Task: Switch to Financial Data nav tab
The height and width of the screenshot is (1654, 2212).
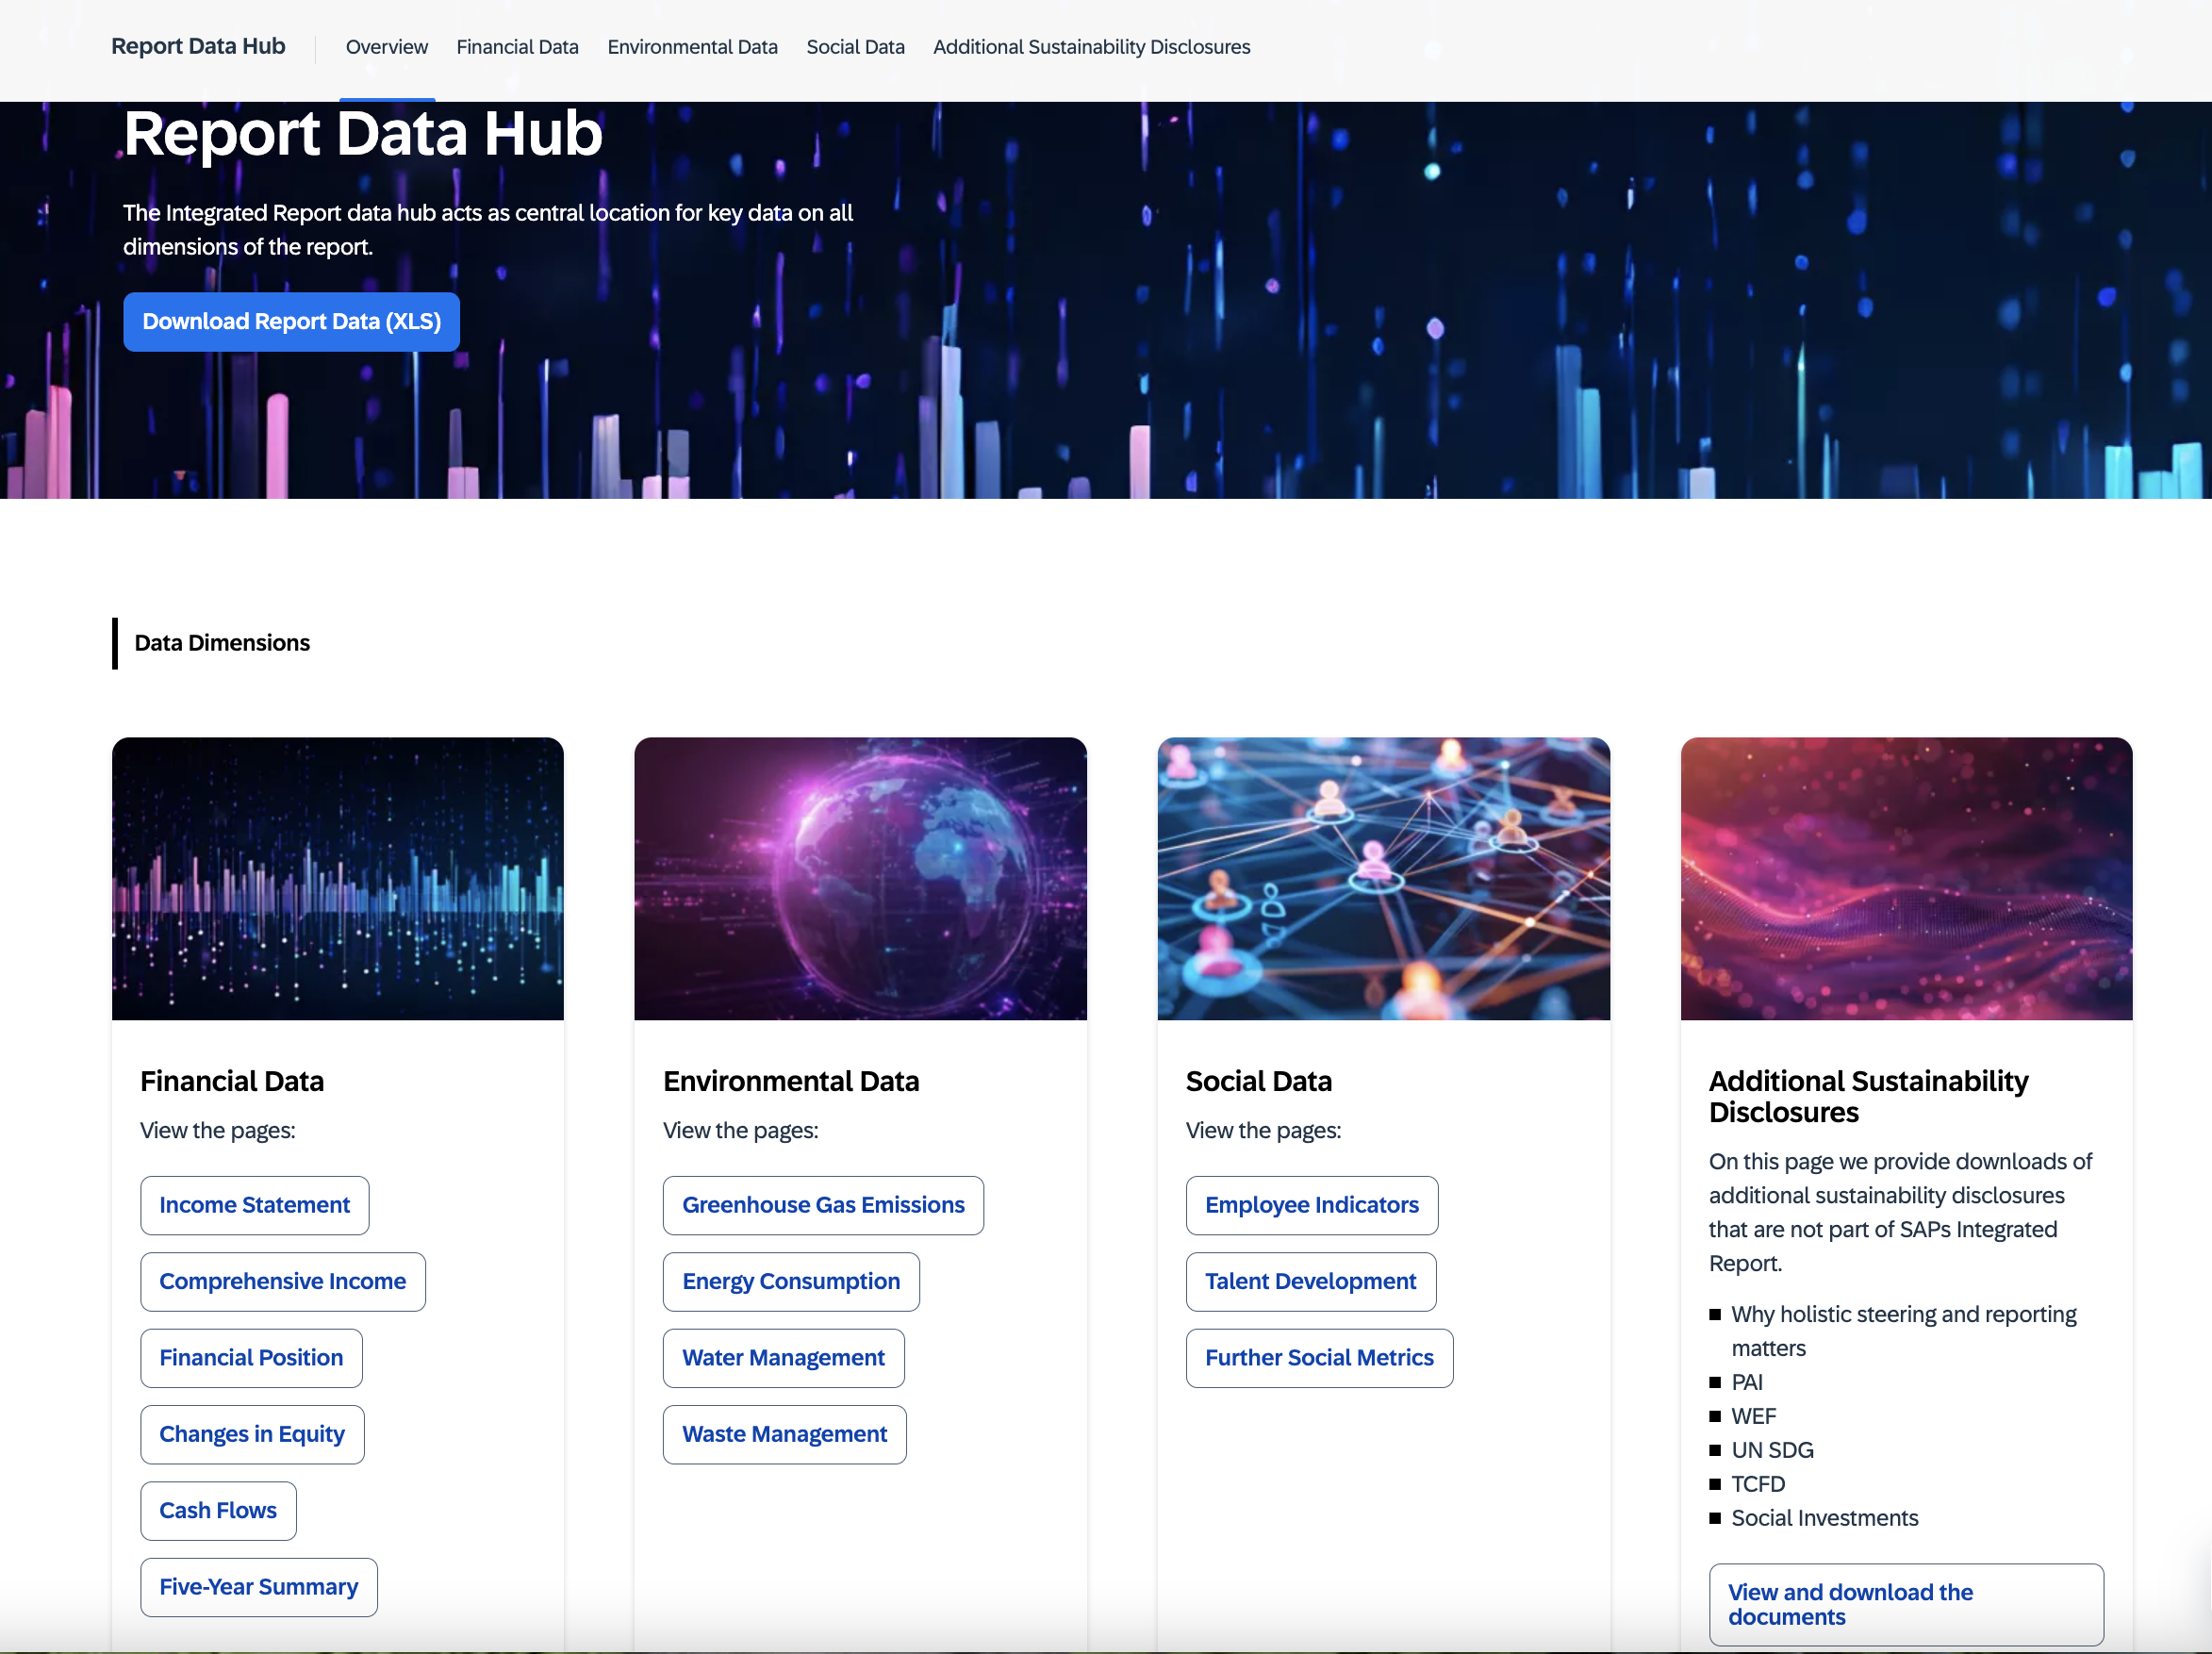Action: [517, 47]
